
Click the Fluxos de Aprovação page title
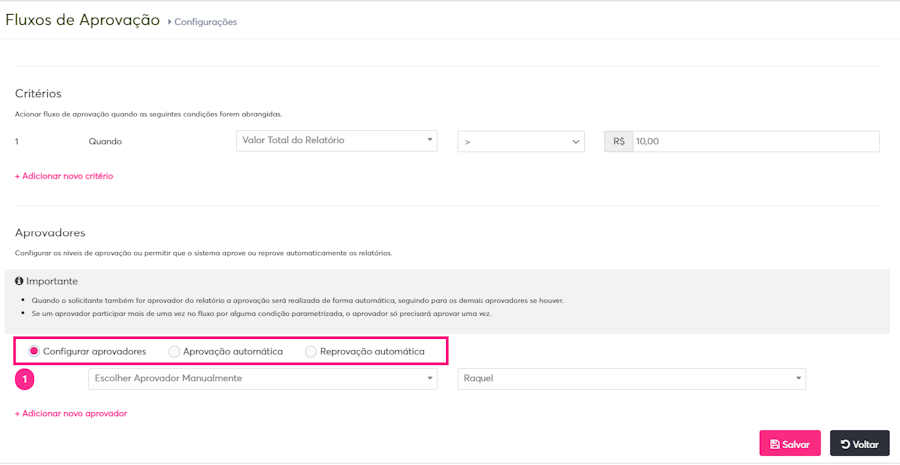point(83,20)
